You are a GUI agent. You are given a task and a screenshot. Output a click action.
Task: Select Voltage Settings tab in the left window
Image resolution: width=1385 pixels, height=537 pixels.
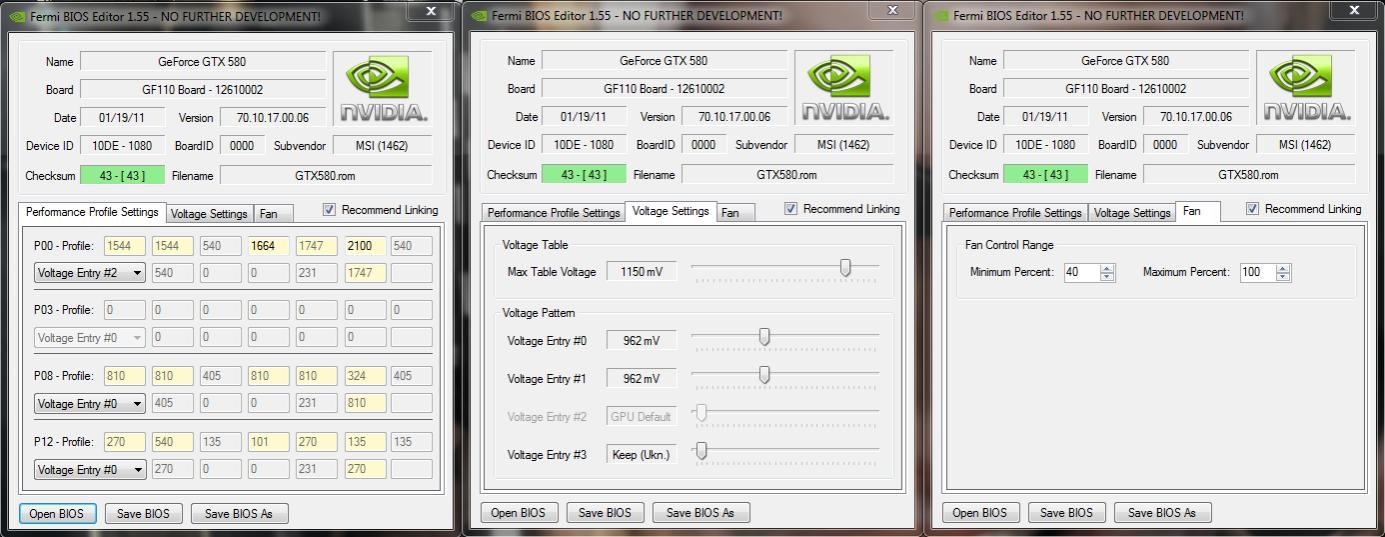tap(209, 214)
